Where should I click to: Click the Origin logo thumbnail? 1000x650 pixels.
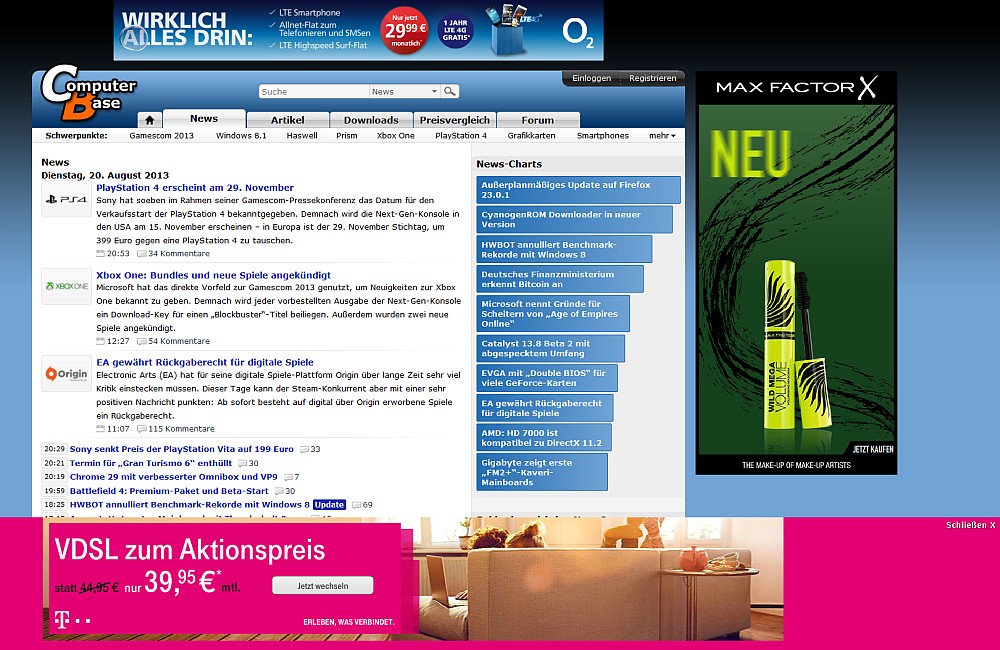tap(66, 374)
